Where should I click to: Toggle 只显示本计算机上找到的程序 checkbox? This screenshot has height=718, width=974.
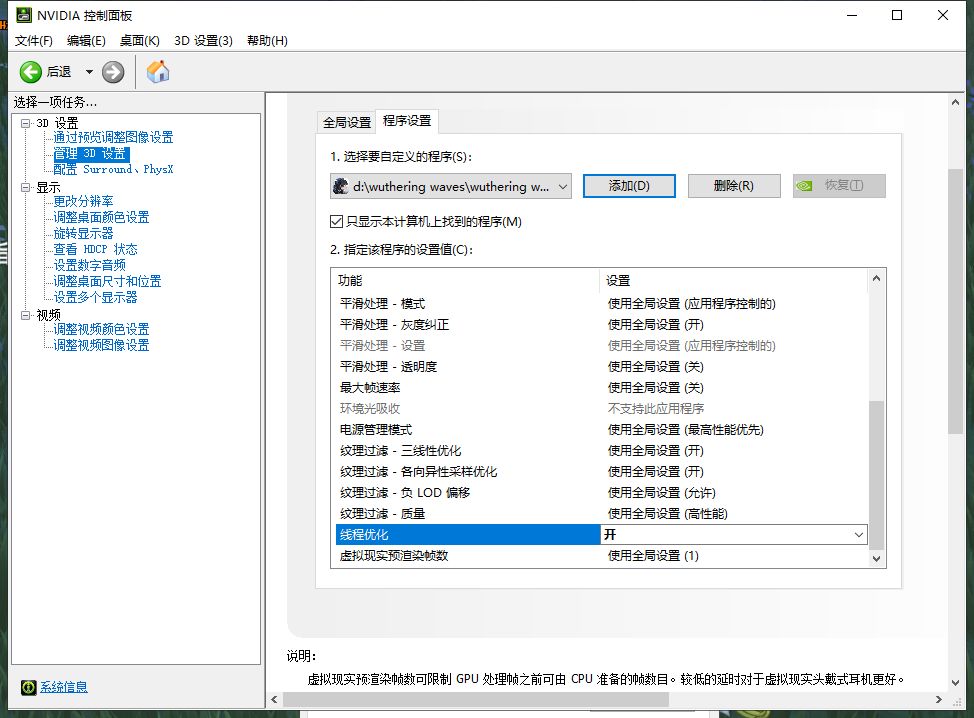337,222
